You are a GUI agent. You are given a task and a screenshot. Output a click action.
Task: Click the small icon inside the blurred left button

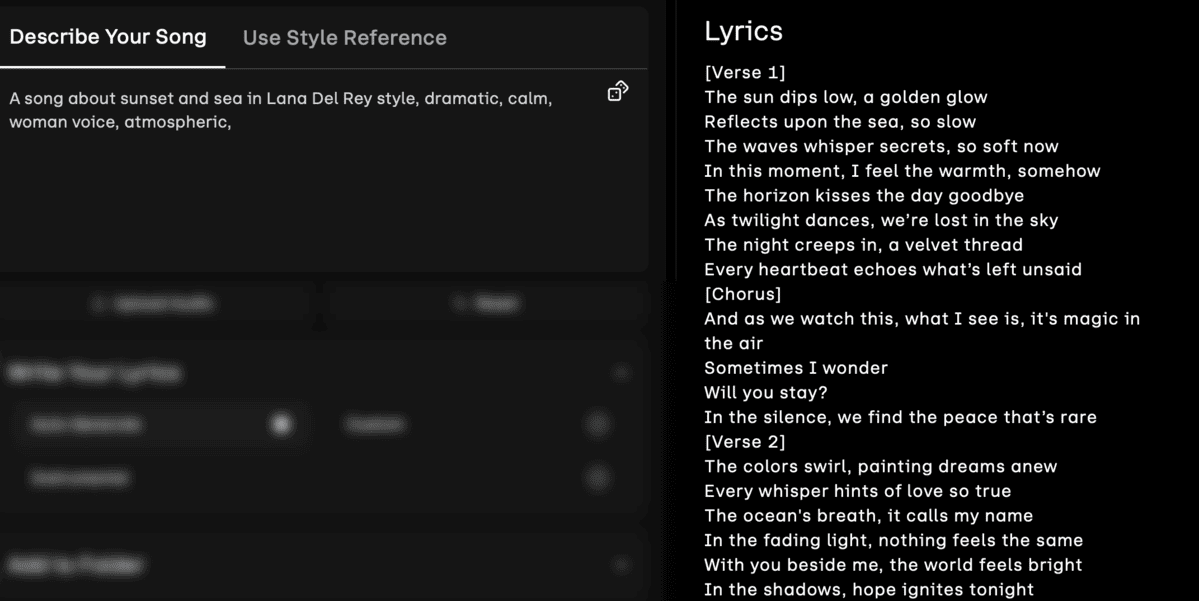click(99, 304)
